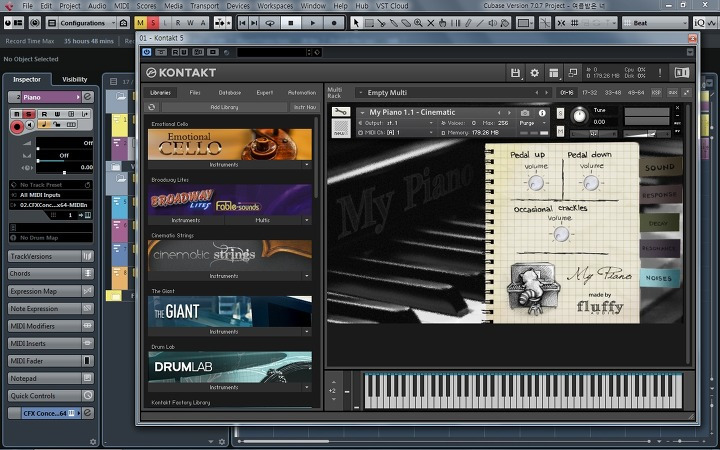Click the Kontakt Tune knob
This screenshot has height=450, width=720.
pyautogui.click(x=579, y=116)
